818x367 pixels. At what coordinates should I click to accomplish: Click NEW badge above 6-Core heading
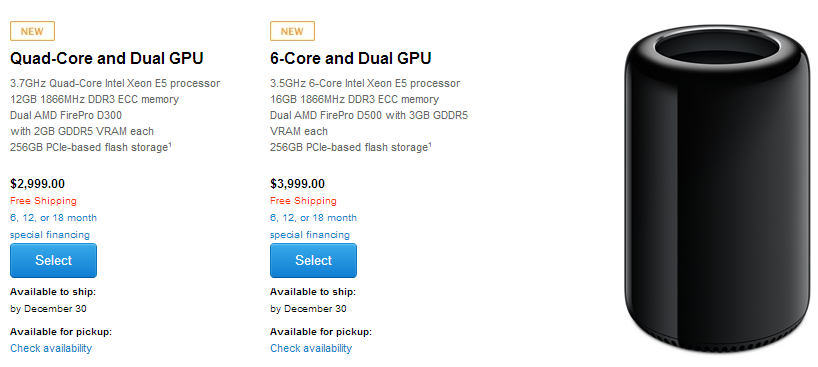point(292,31)
